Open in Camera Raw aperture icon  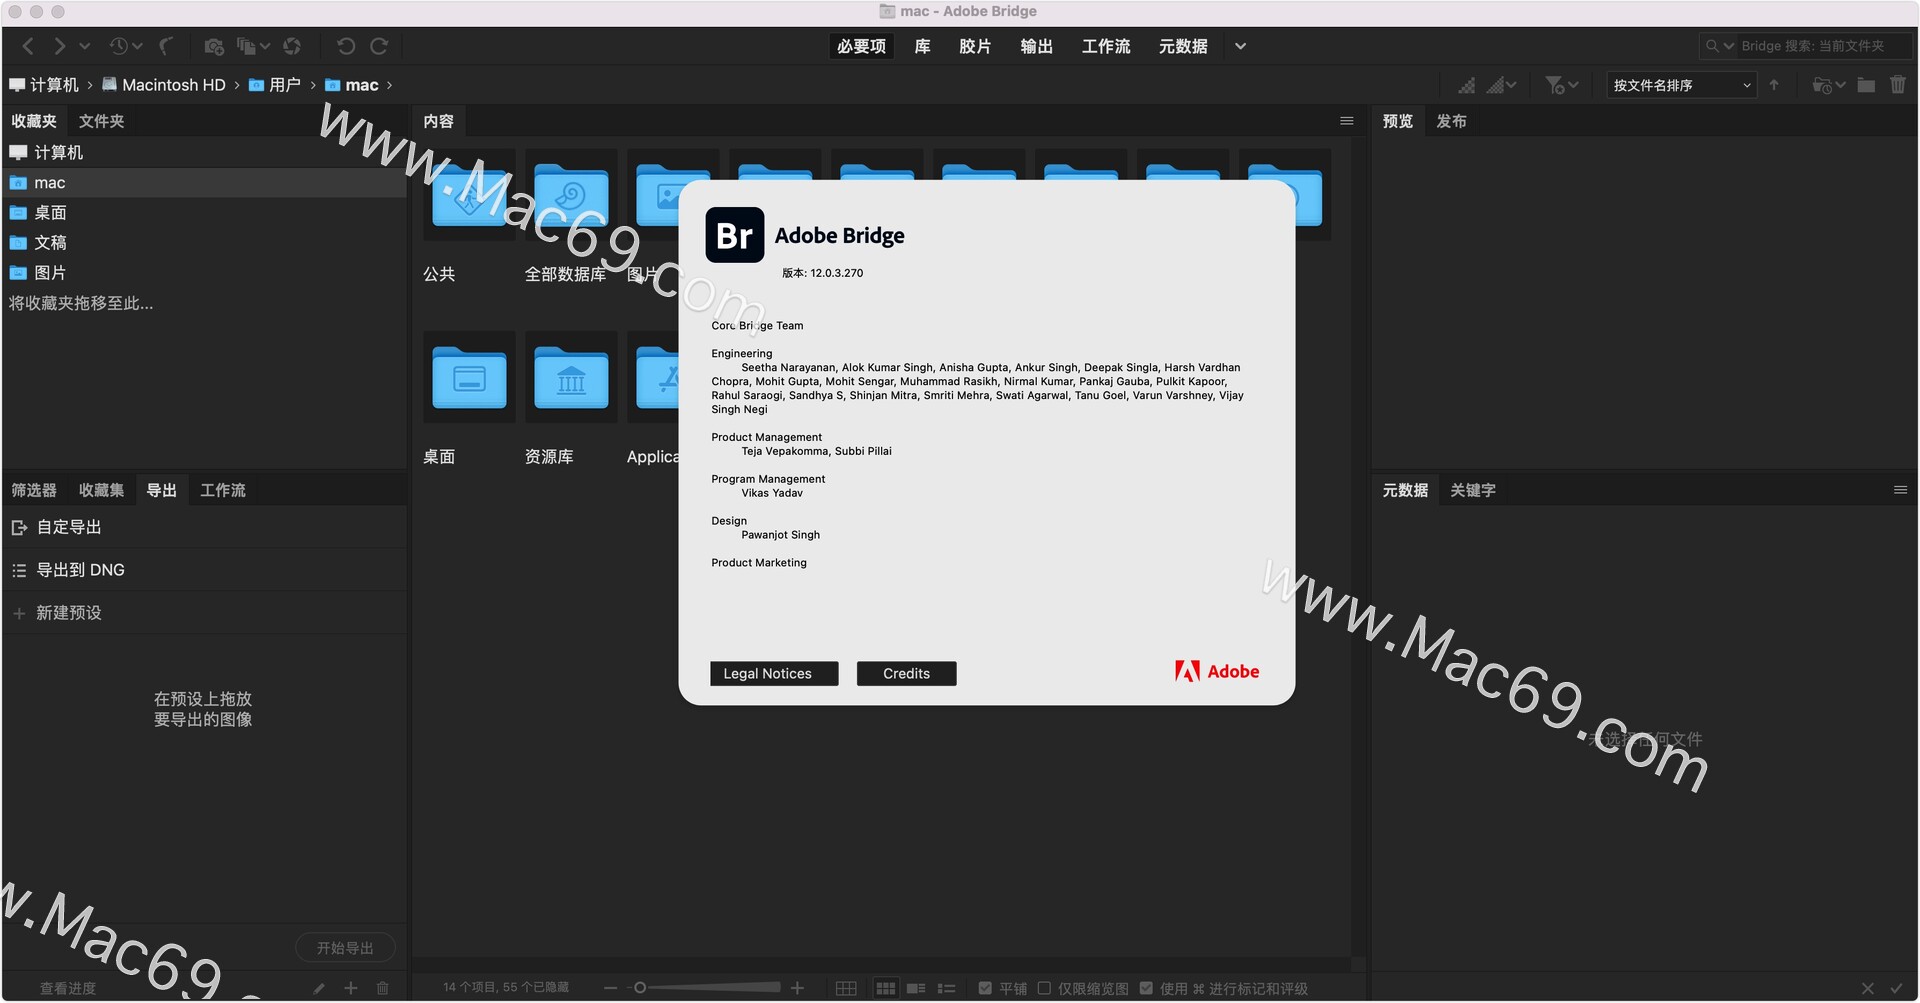[292, 46]
